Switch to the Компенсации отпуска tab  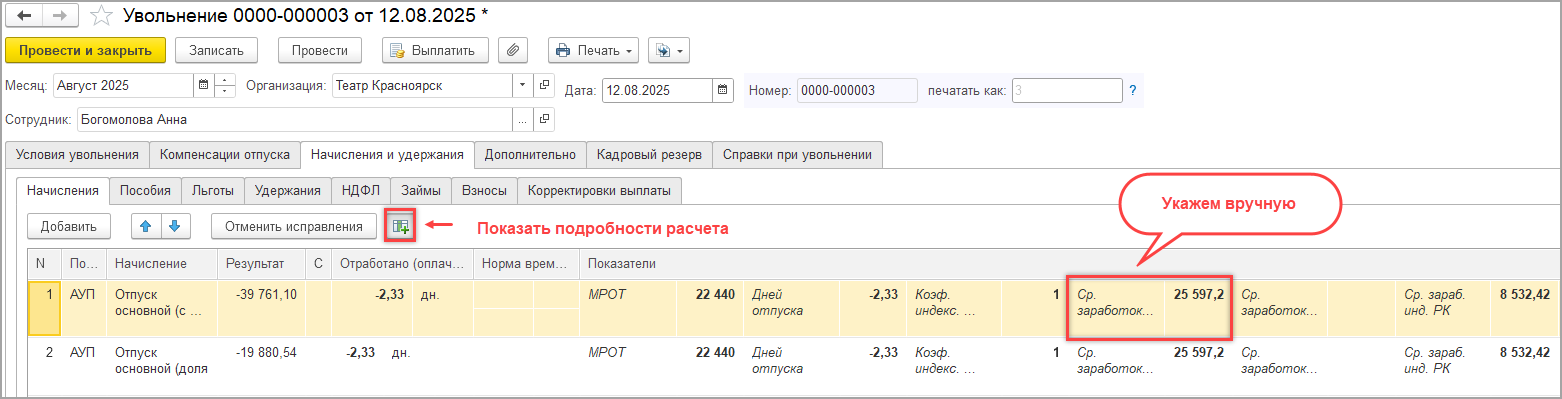pyautogui.click(x=225, y=154)
